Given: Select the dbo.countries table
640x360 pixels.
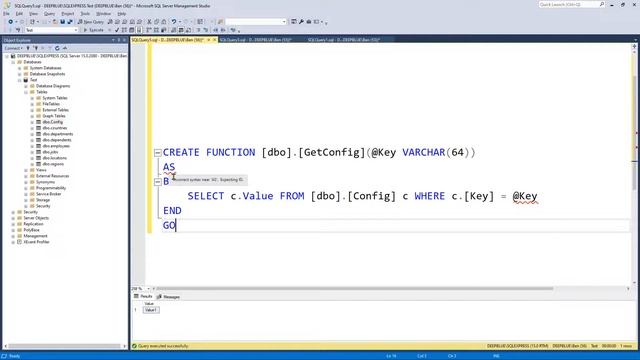Looking at the screenshot, I should point(55,128).
